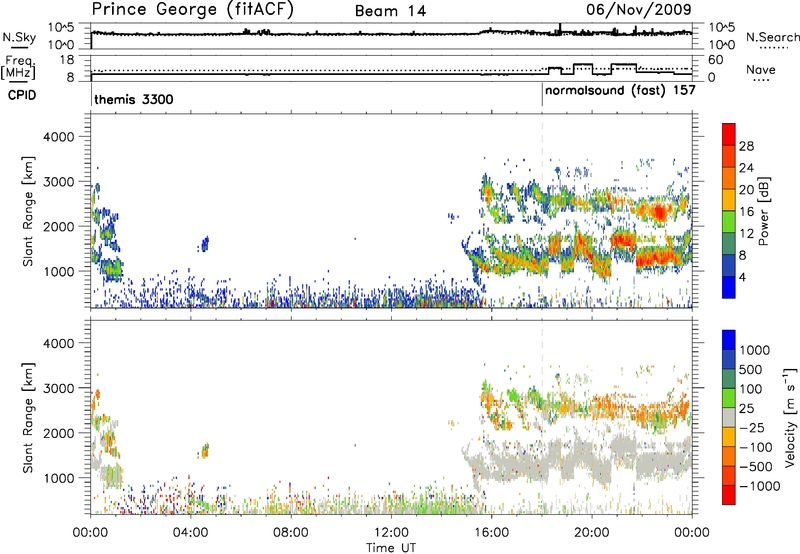Click the '16:00' time axis tick label
Viewport: 800px width, 554px height.
491,533
